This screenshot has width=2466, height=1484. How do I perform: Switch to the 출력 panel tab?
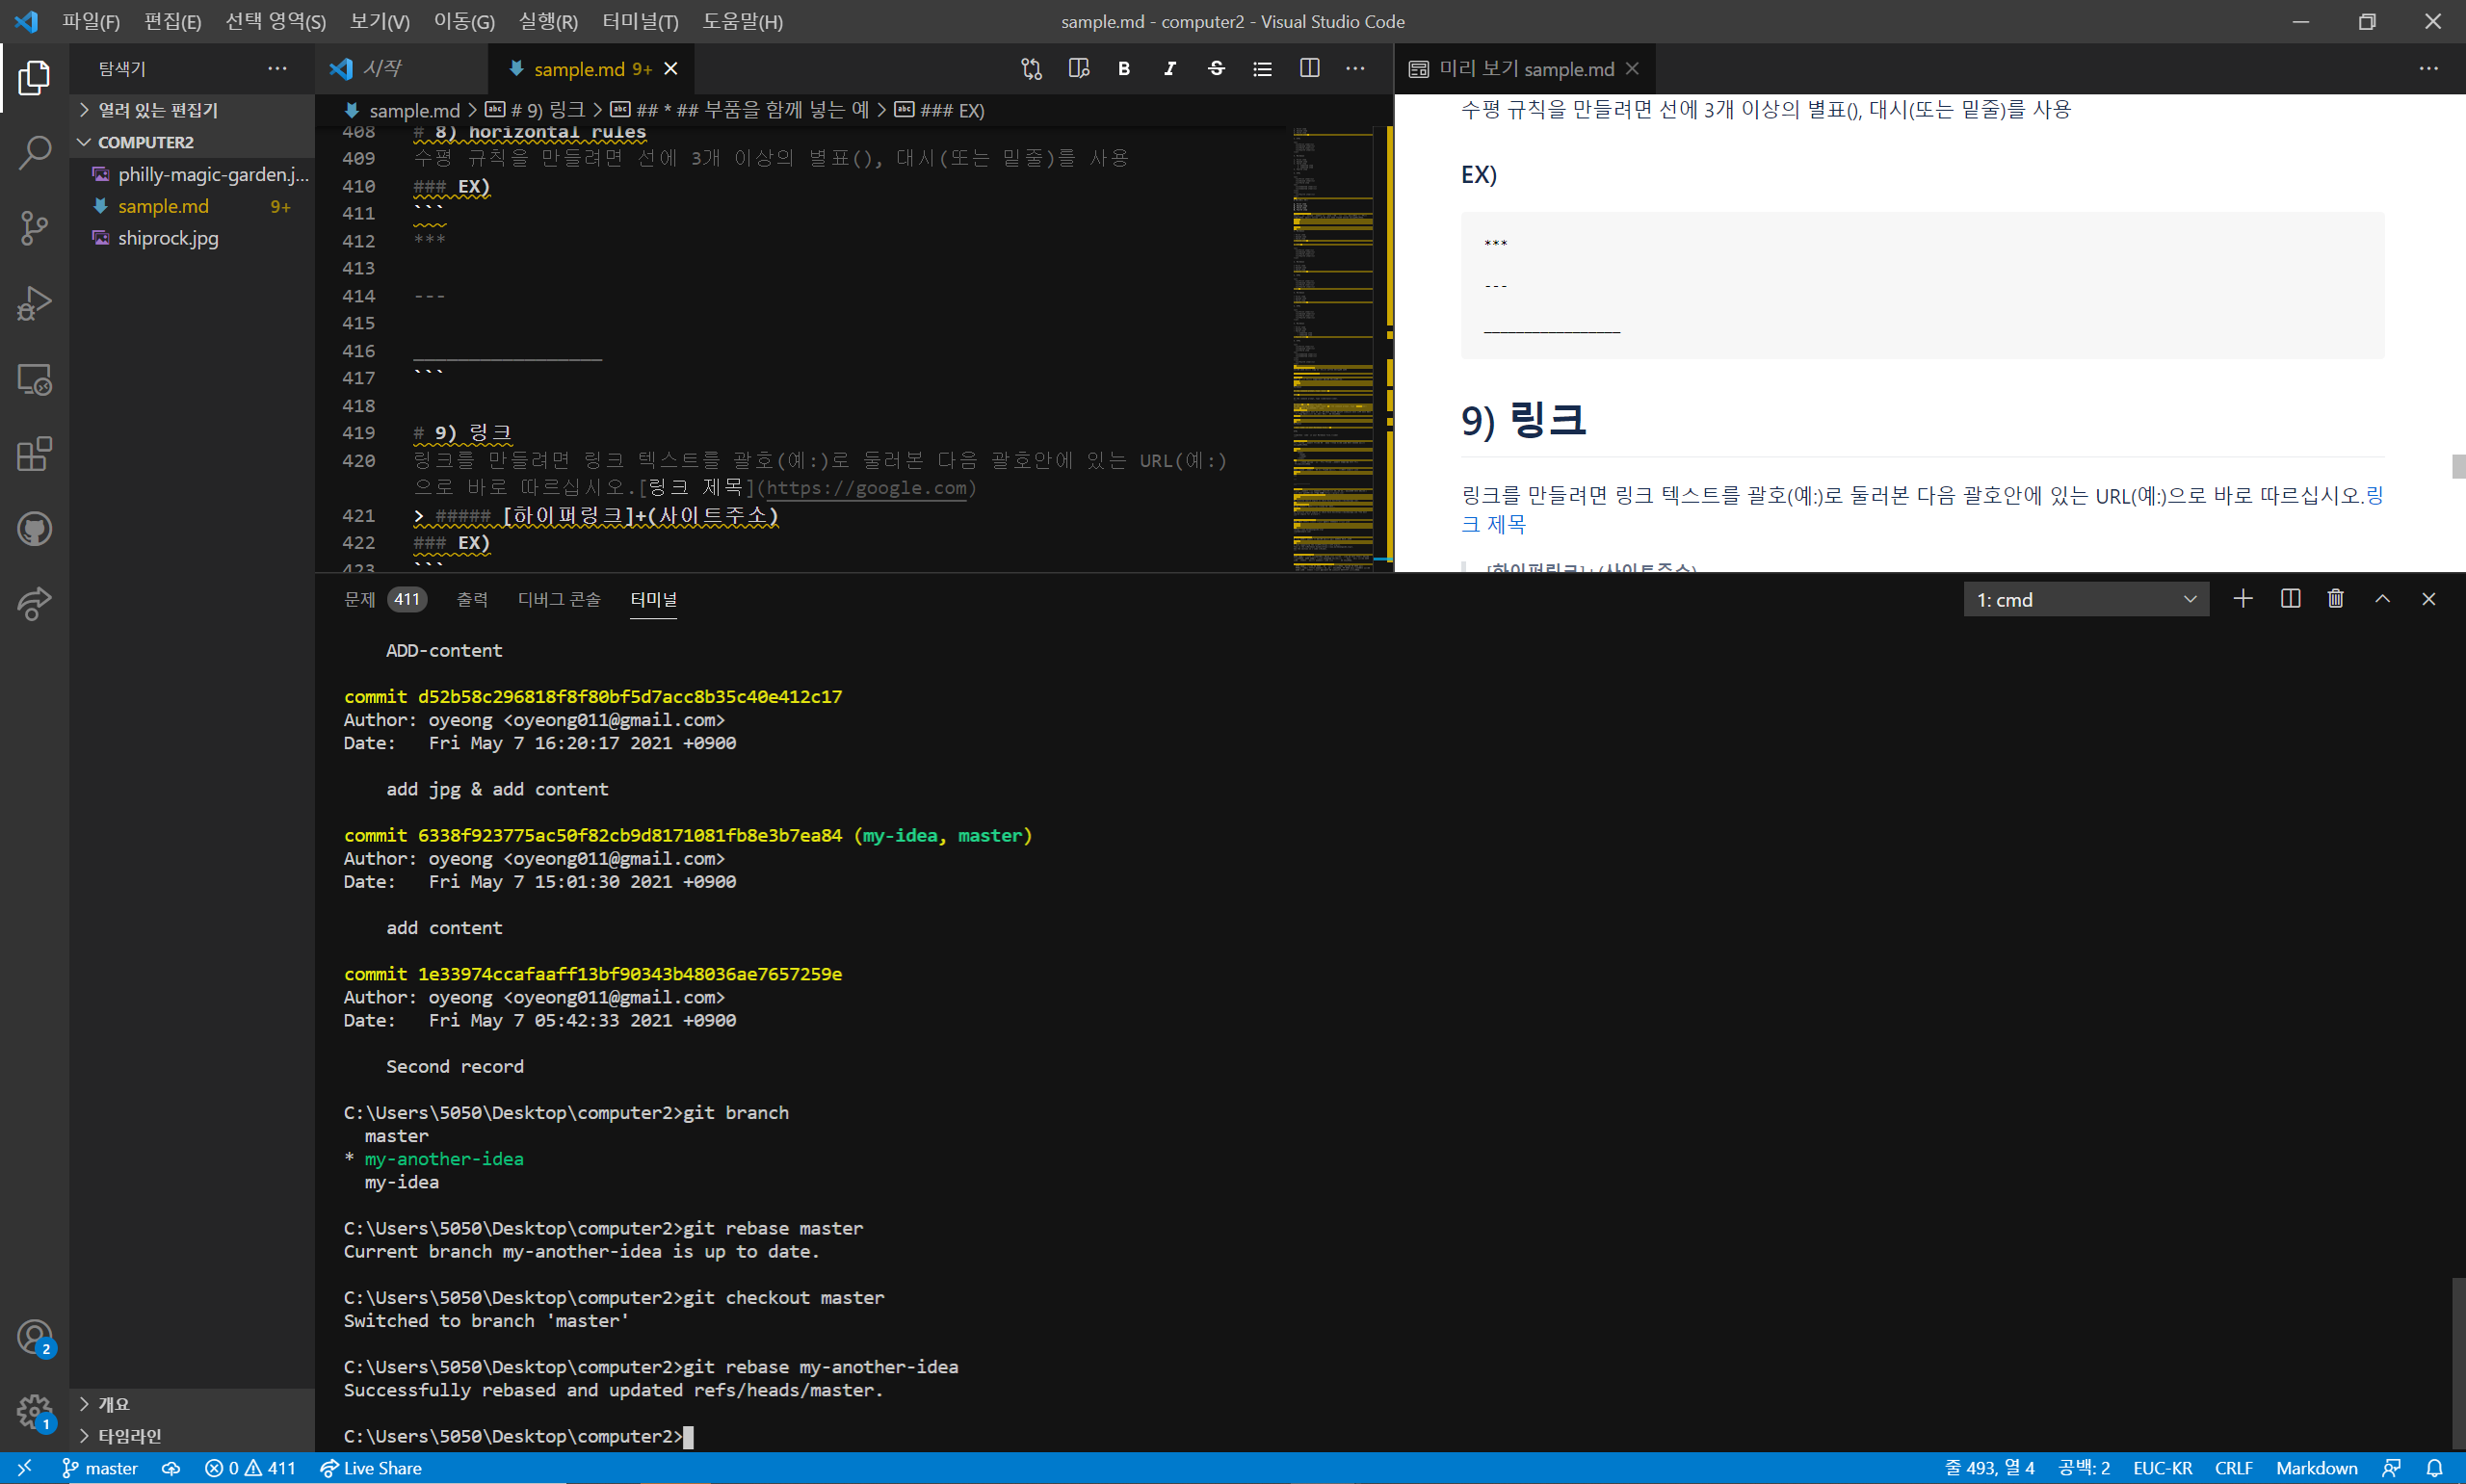click(472, 599)
